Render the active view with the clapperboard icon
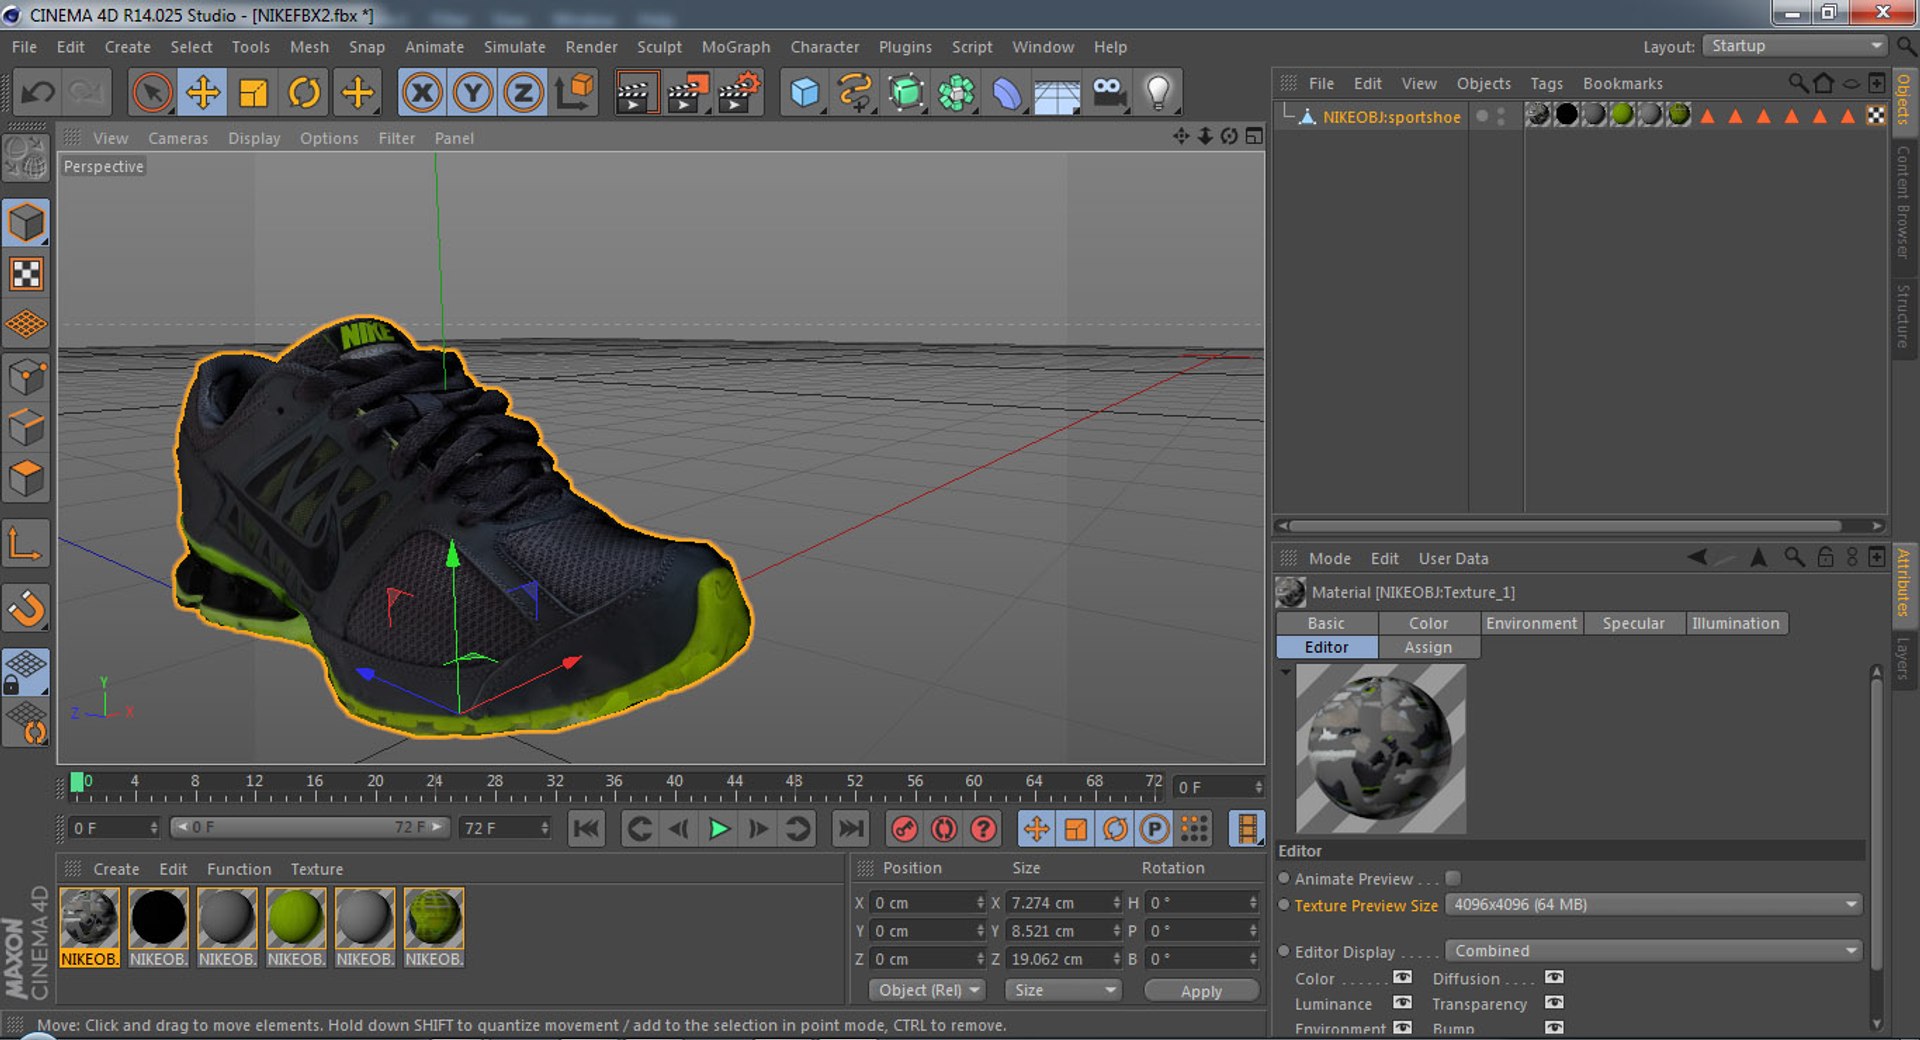This screenshot has width=1920, height=1040. pos(636,93)
